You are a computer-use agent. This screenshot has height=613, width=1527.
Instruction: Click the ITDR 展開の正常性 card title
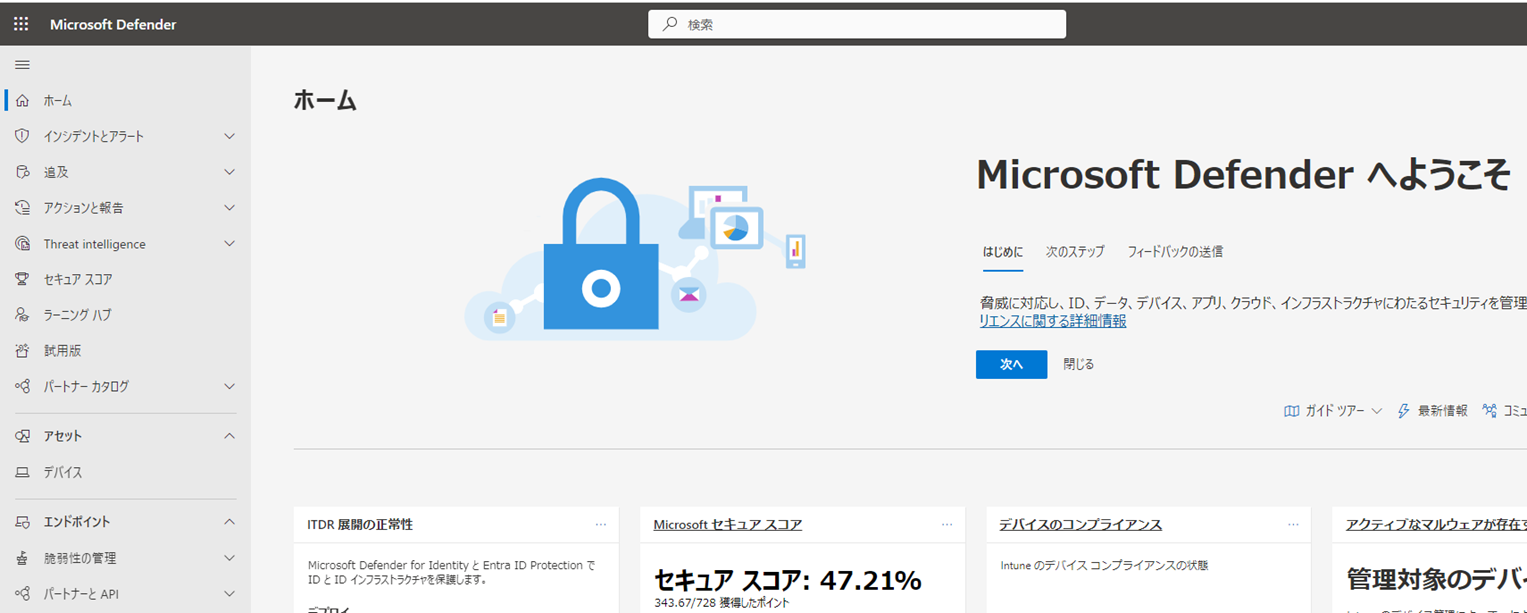click(360, 524)
